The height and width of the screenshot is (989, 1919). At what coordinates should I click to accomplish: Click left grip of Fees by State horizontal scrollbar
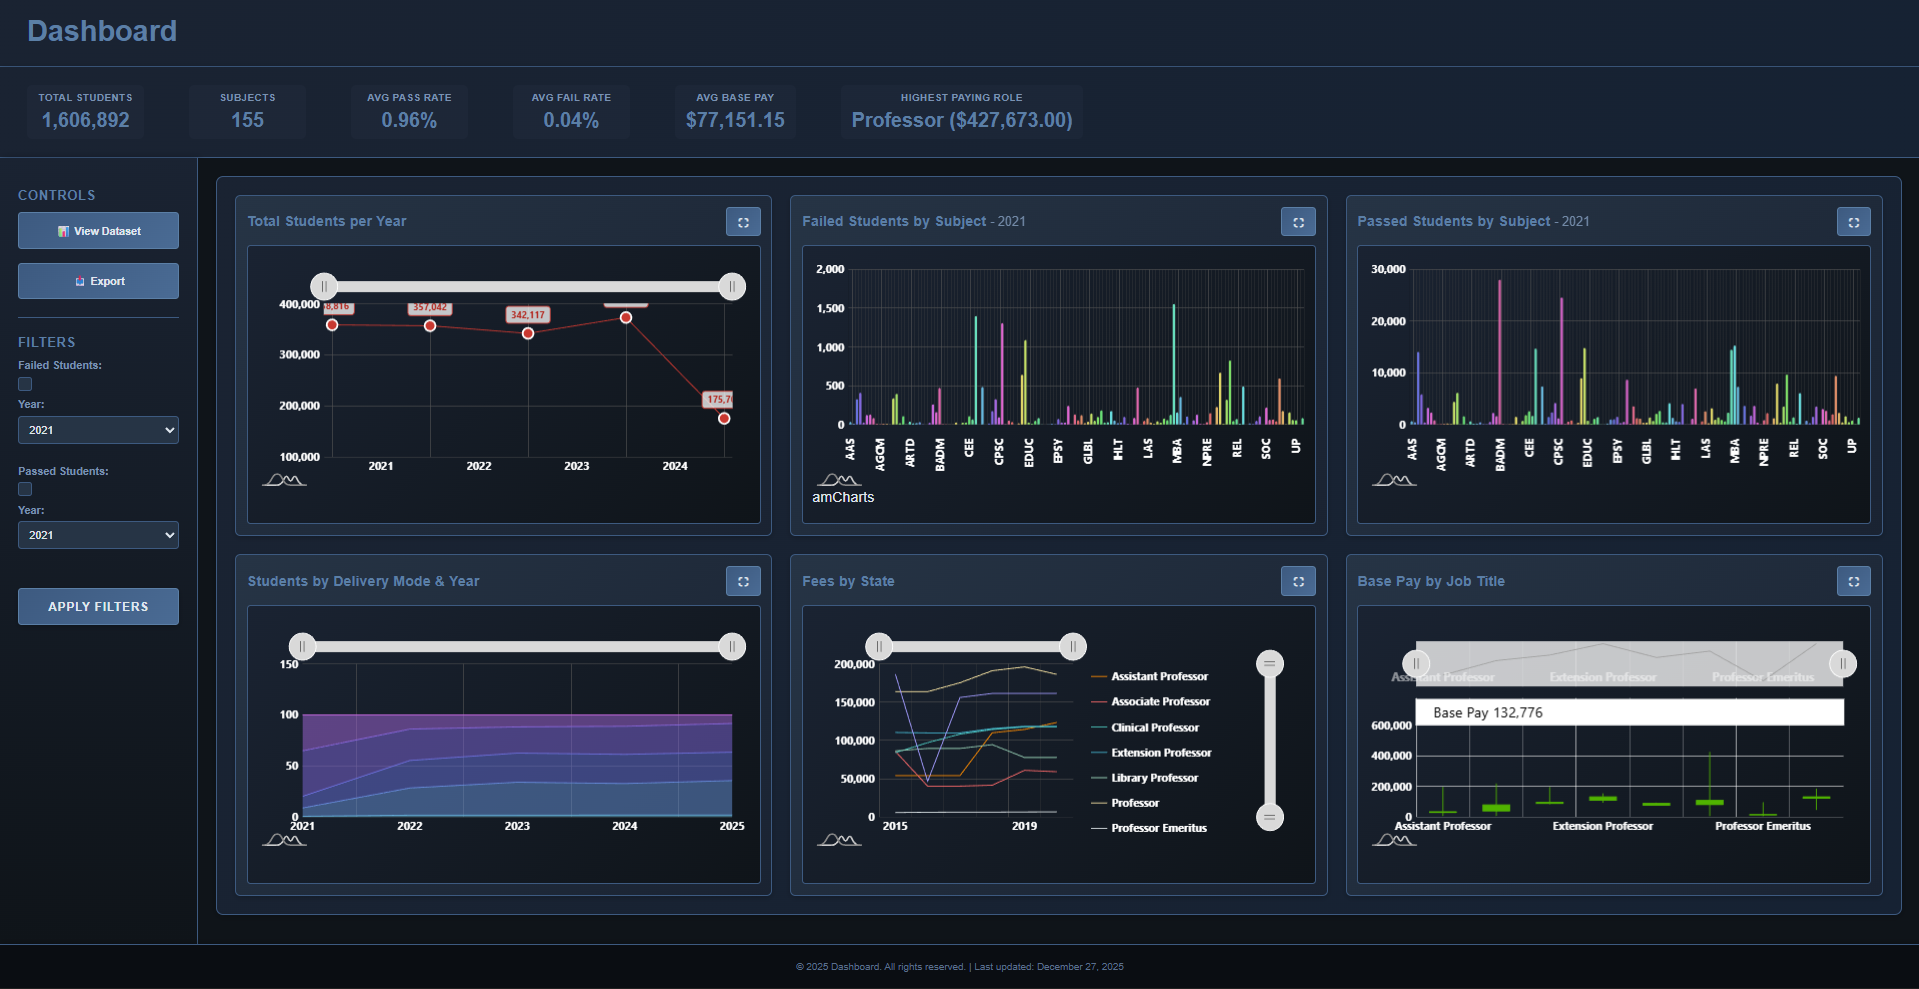coord(879,647)
